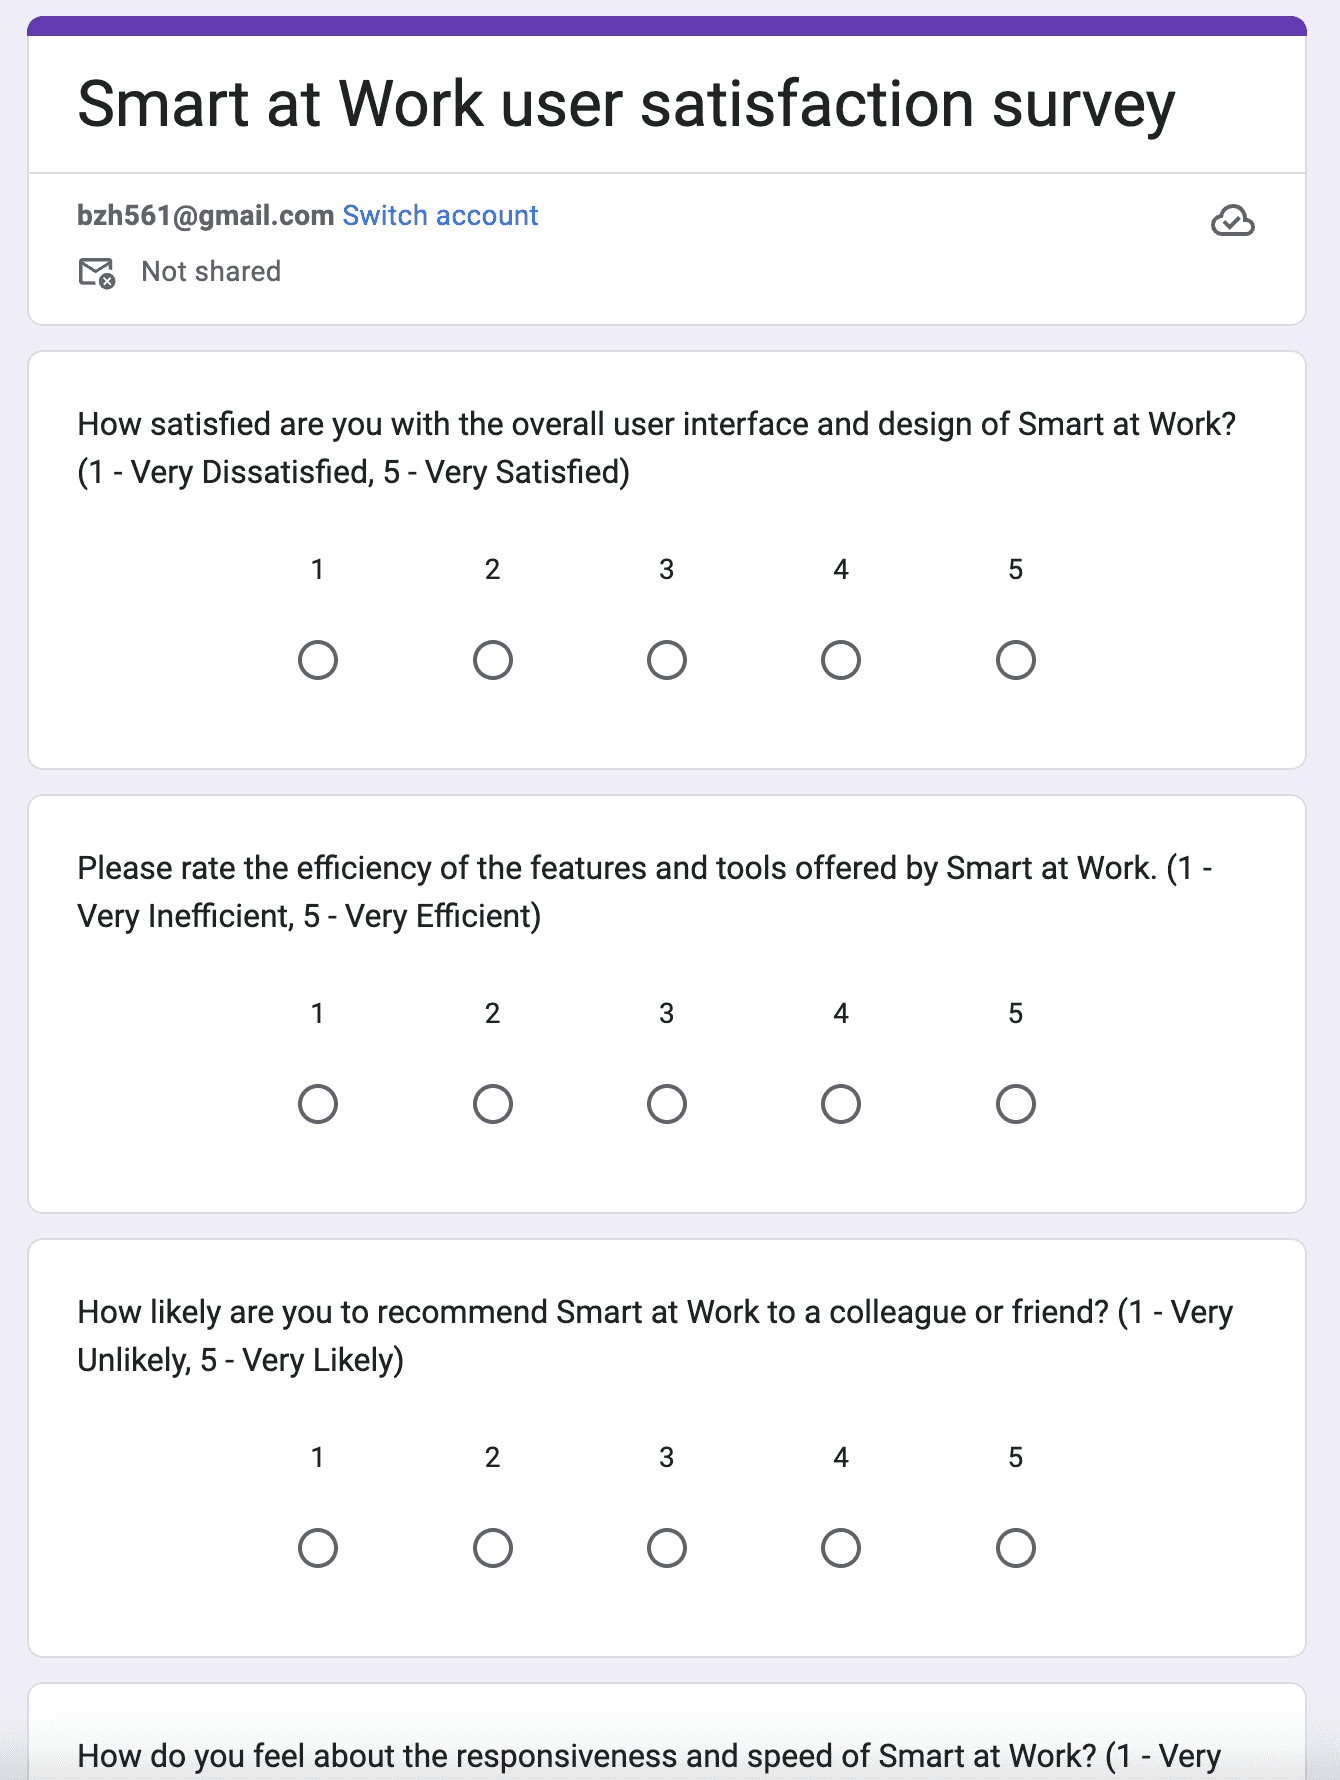The image size is (1340, 1780).
Task: Choose 2 for efficiency of features question
Action: click(x=493, y=1104)
